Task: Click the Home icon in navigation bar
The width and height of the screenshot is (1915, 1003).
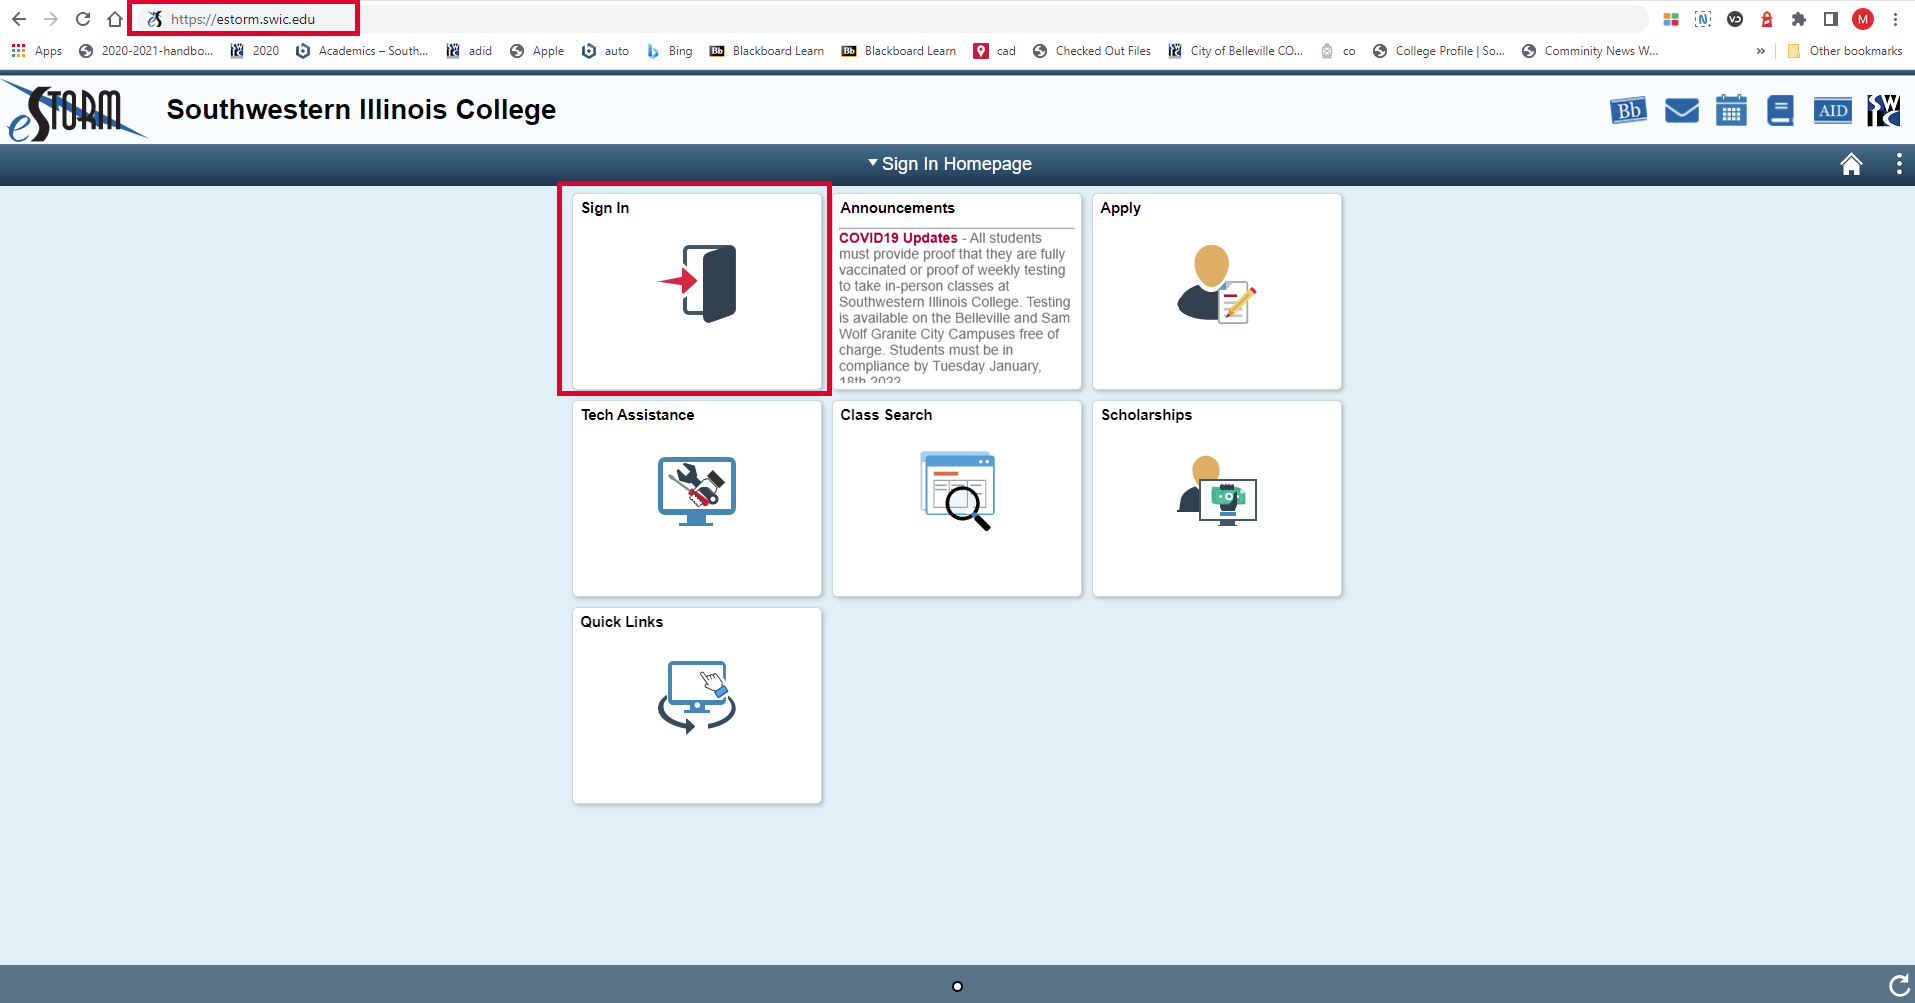Action: [1851, 164]
